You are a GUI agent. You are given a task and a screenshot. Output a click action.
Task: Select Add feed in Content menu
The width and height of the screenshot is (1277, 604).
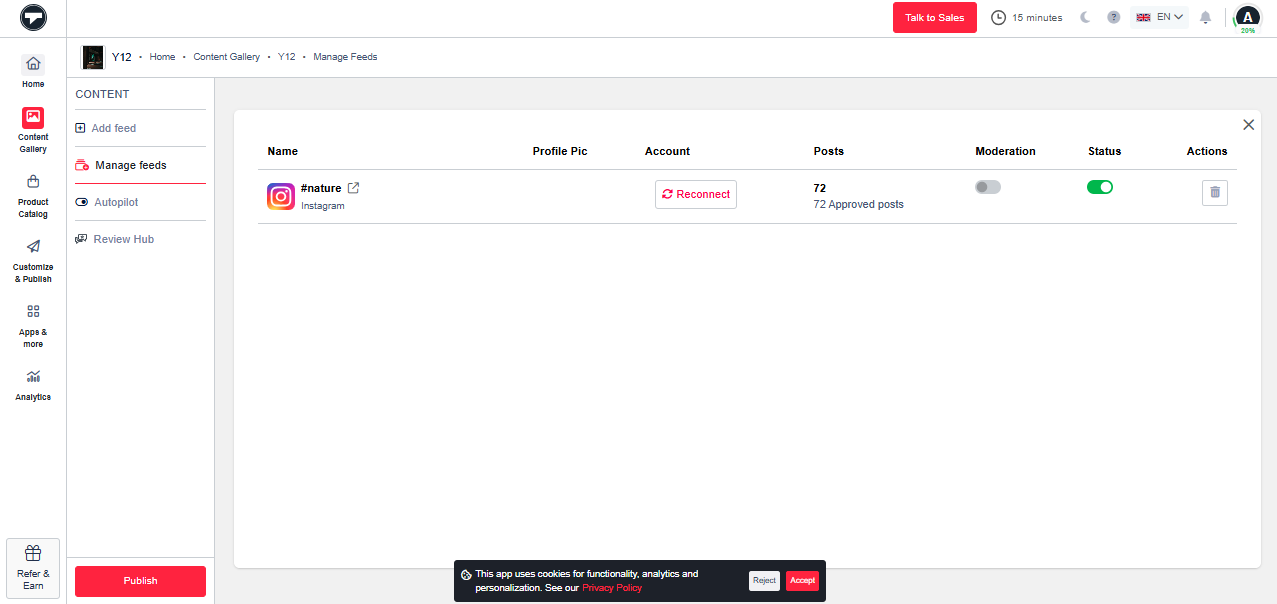coord(113,128)
